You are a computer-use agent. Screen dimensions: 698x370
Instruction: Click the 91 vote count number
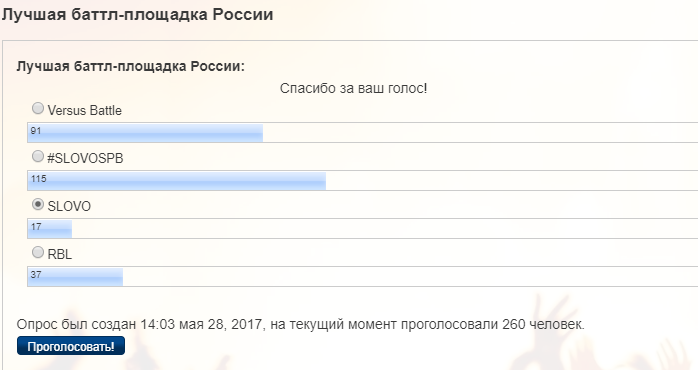click(x=36, y=131)
